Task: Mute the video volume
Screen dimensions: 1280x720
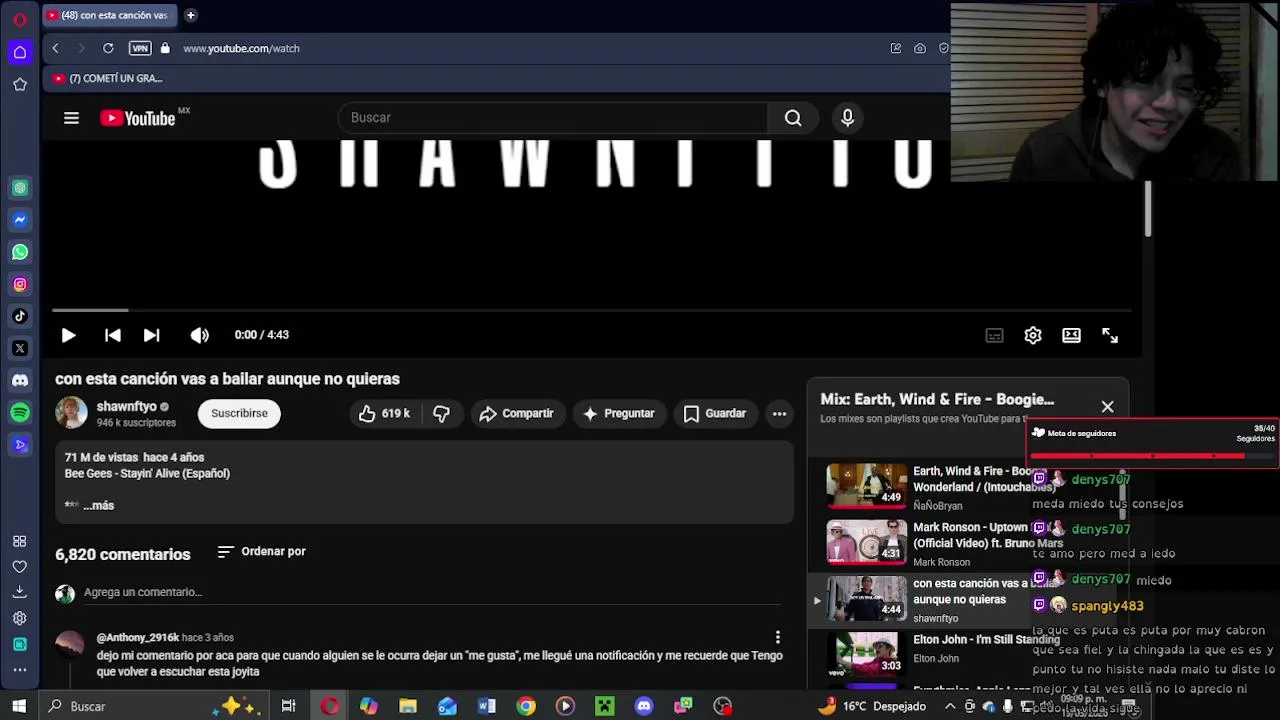Action: [x=200, y=335]
